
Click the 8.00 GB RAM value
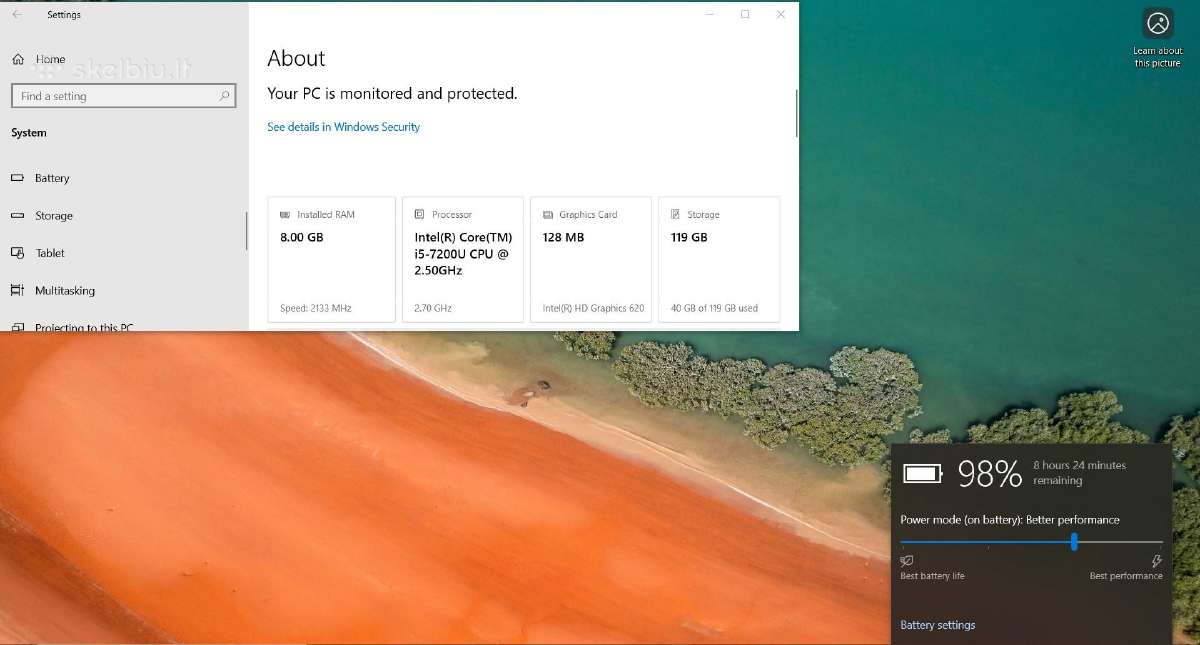coord(302,238)
